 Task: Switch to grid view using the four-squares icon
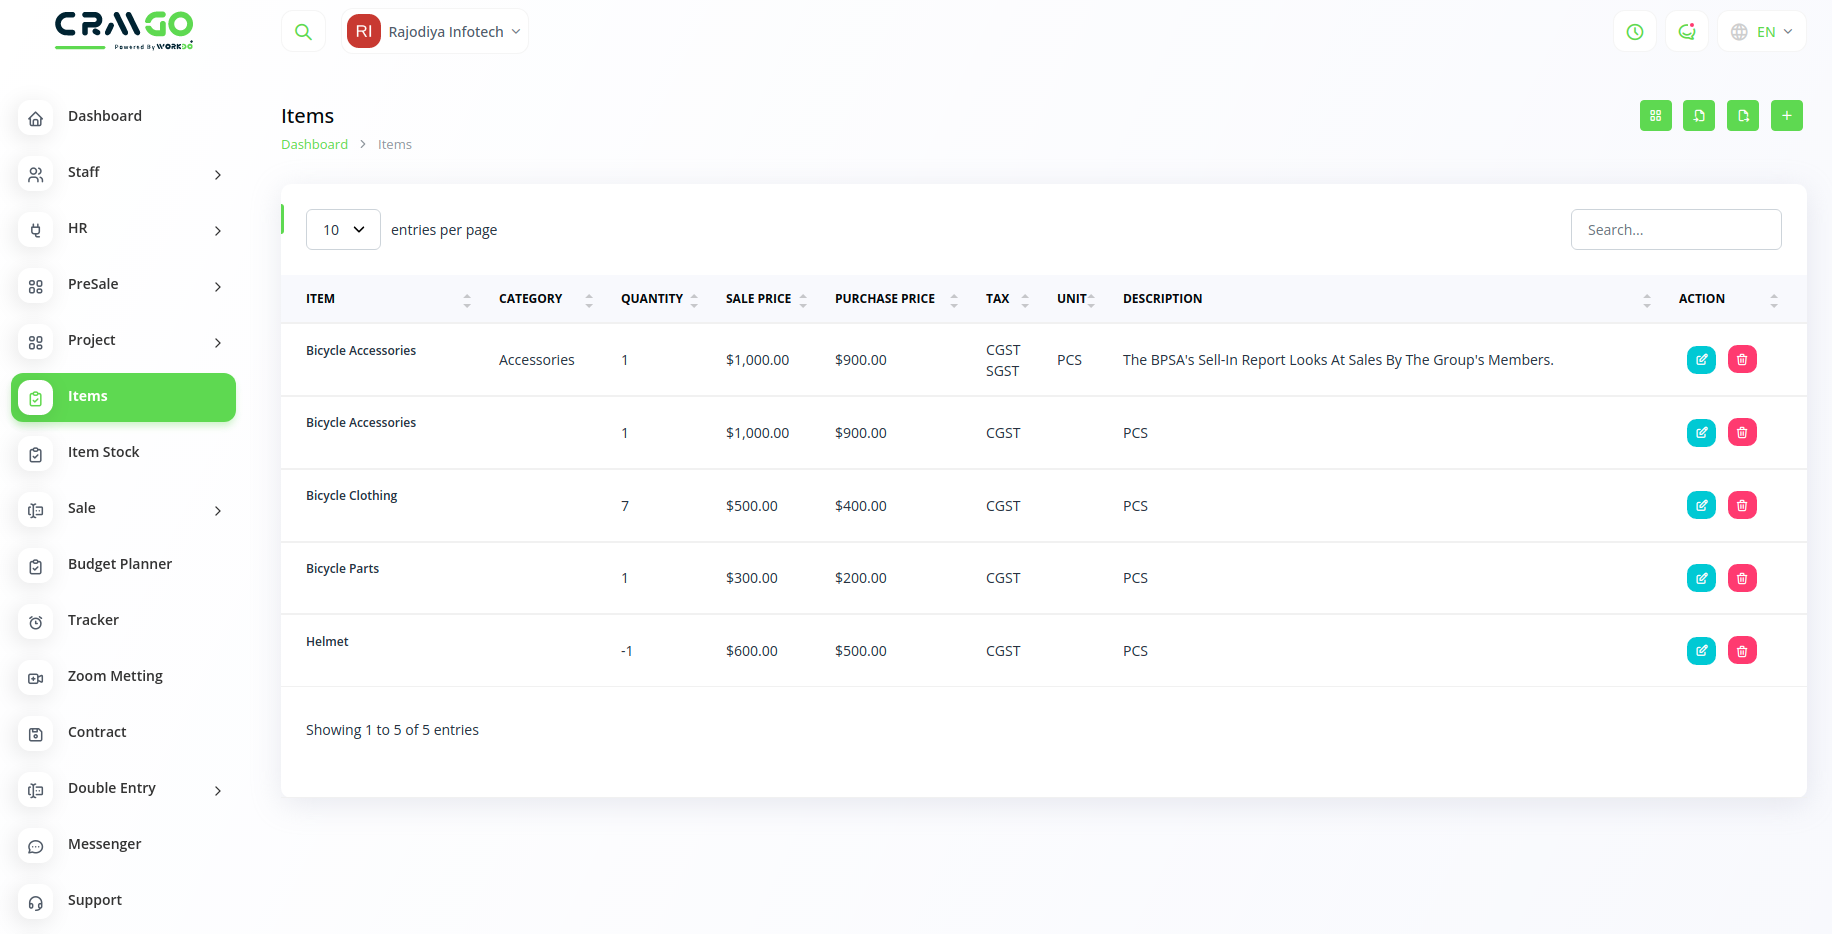coord(1655,116)
